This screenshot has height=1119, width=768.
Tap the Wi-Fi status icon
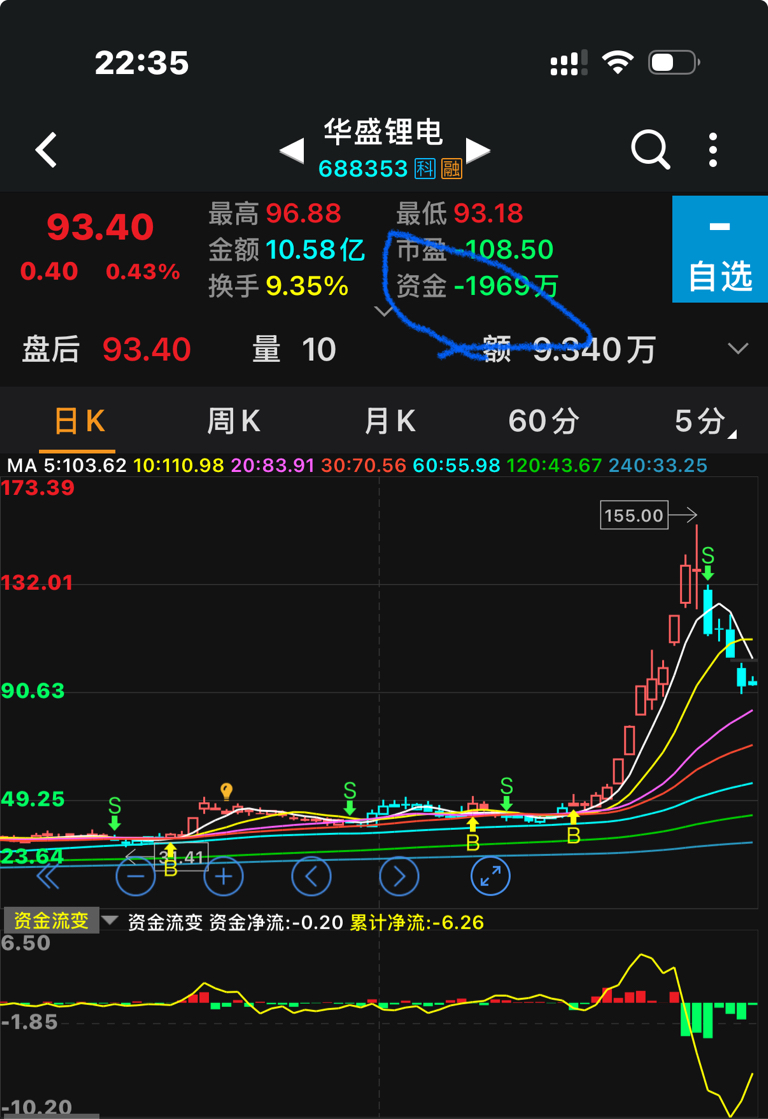pos(618,61)
